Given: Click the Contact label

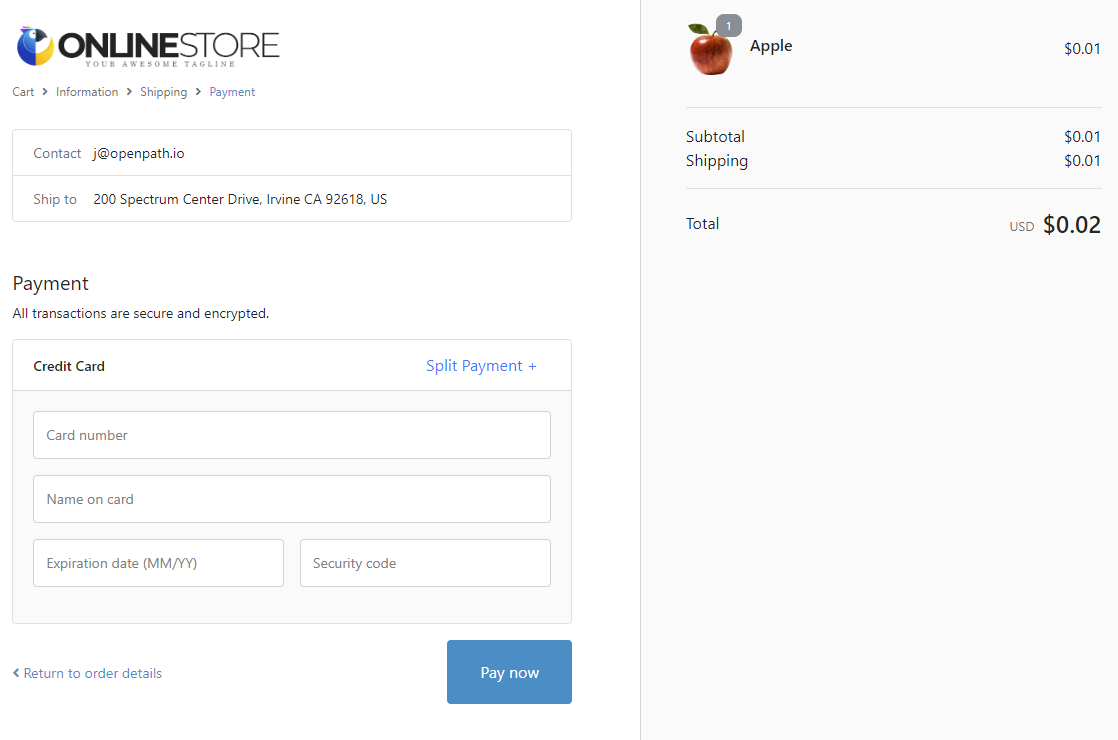Looking at the screenshot, I should pos(57,153).
